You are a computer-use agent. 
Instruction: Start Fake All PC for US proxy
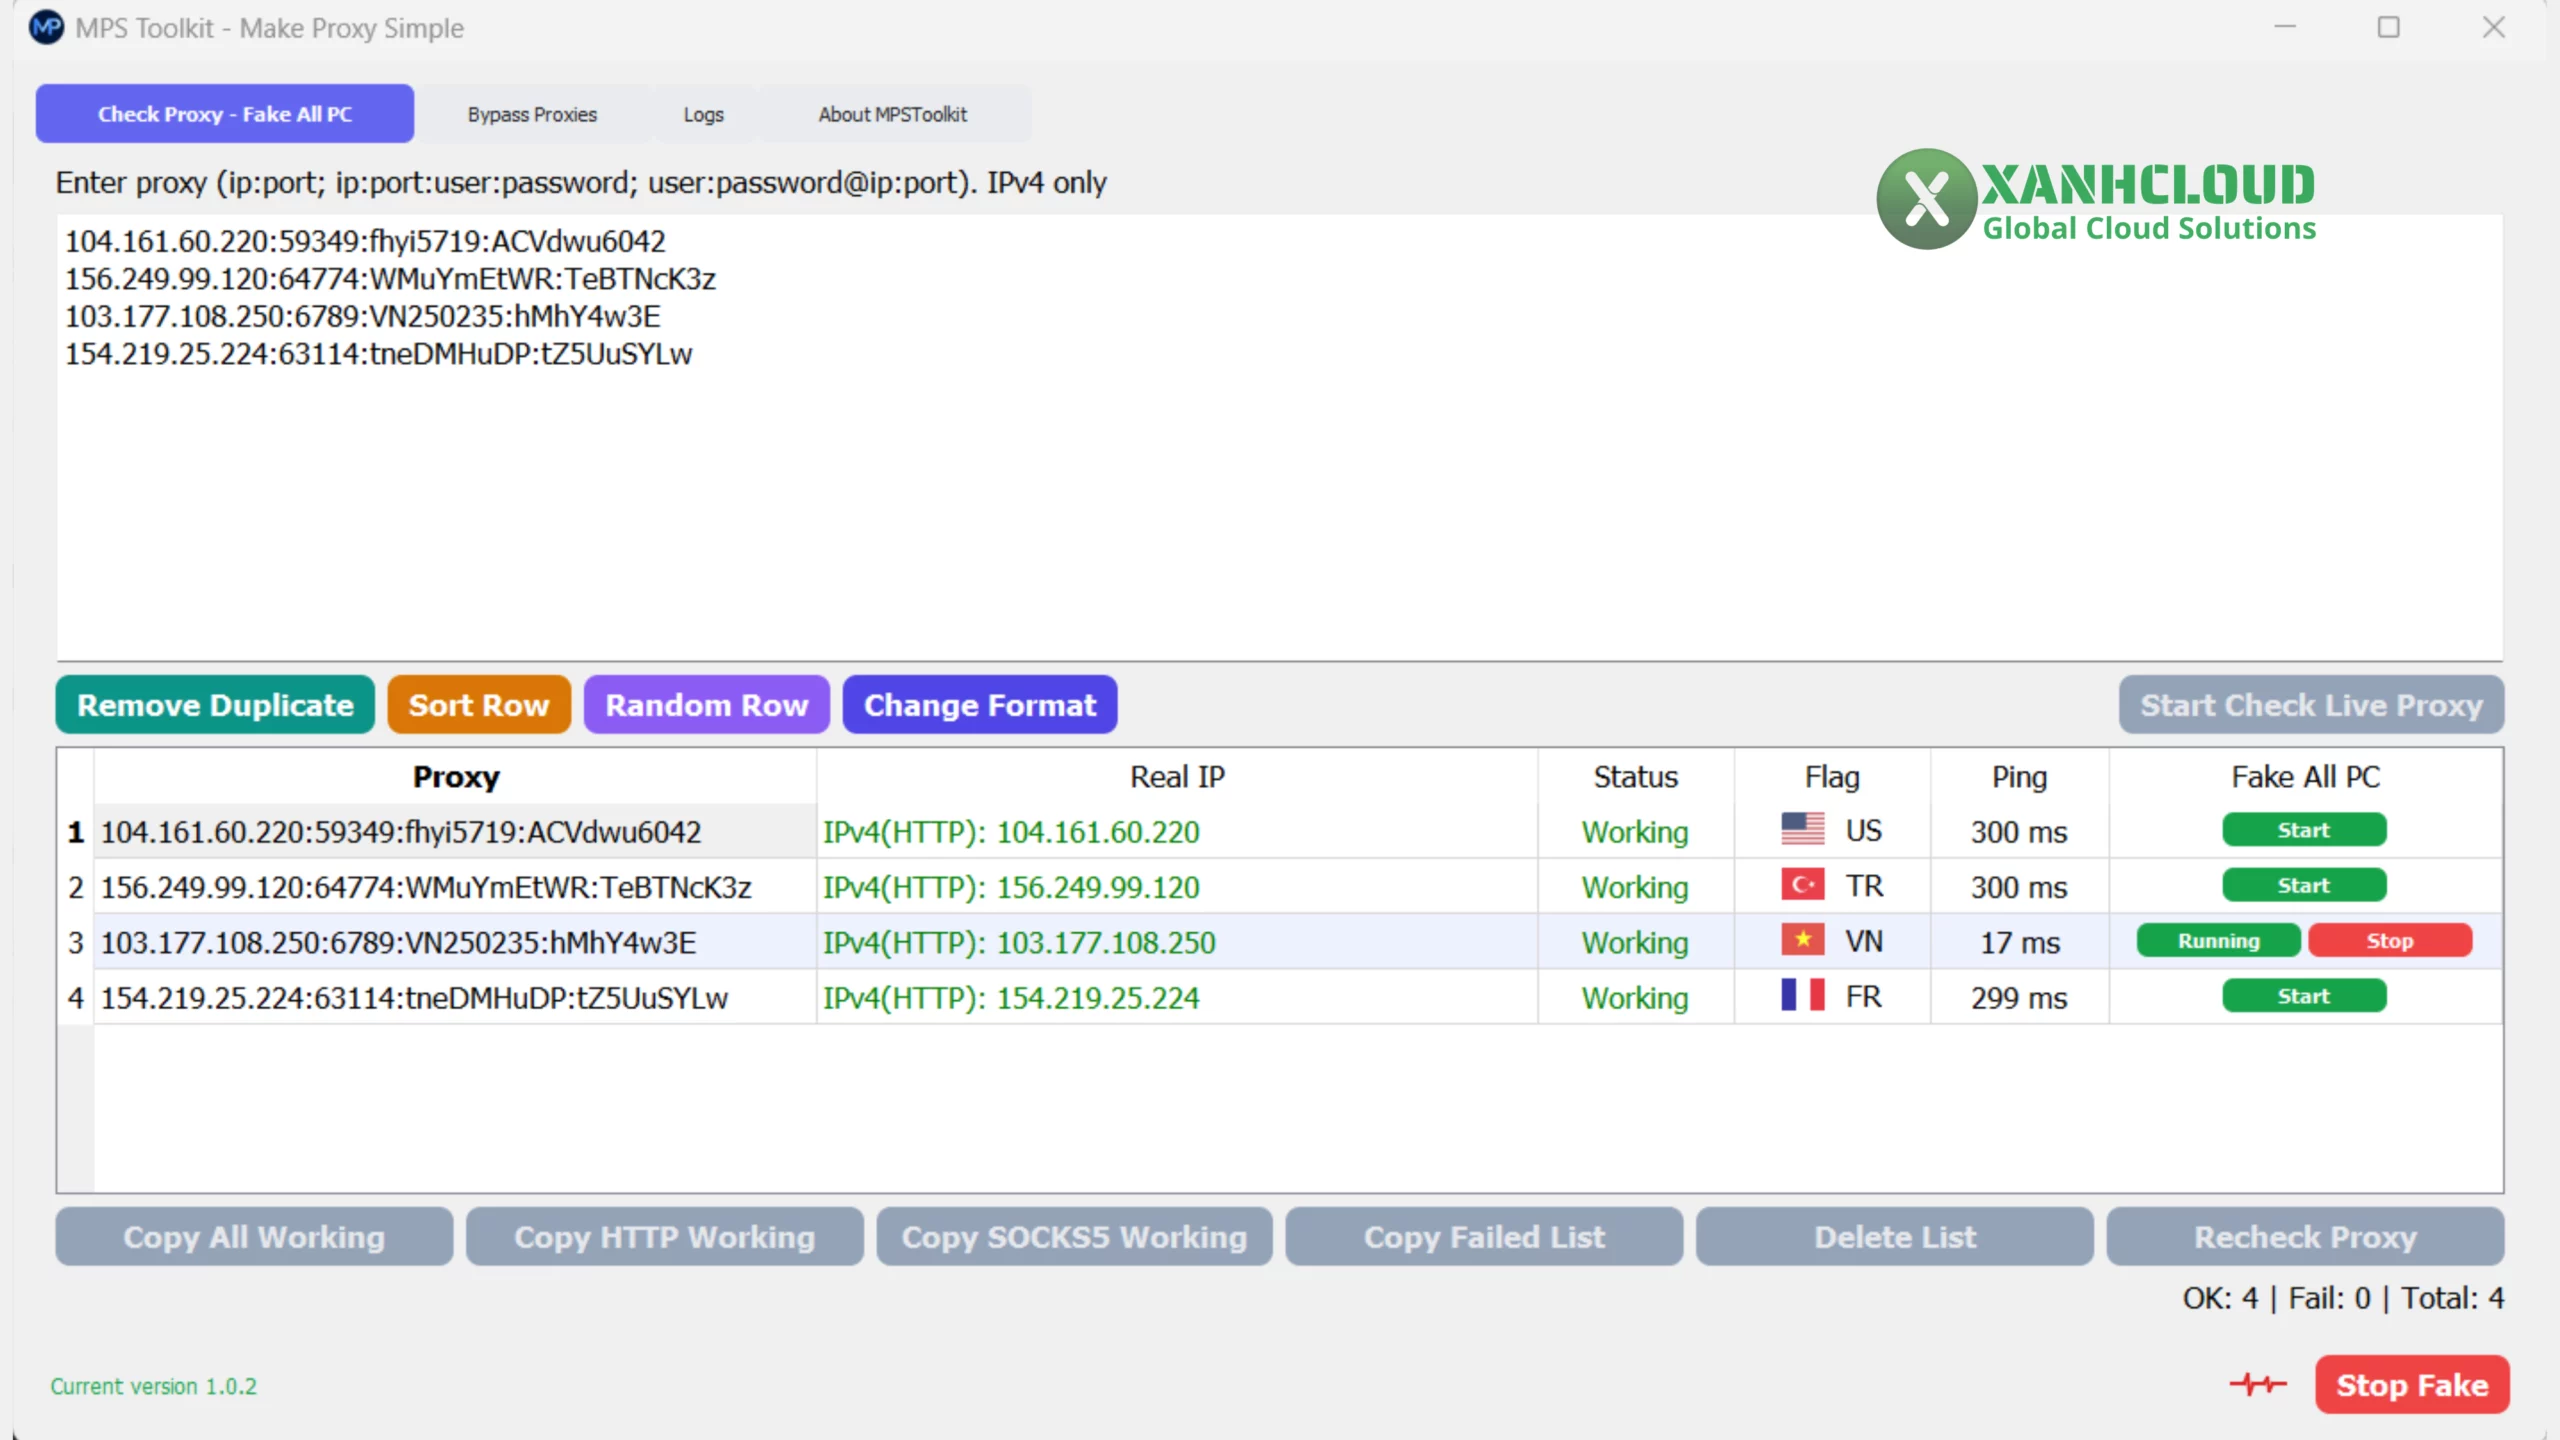[x=2303, y=830]
